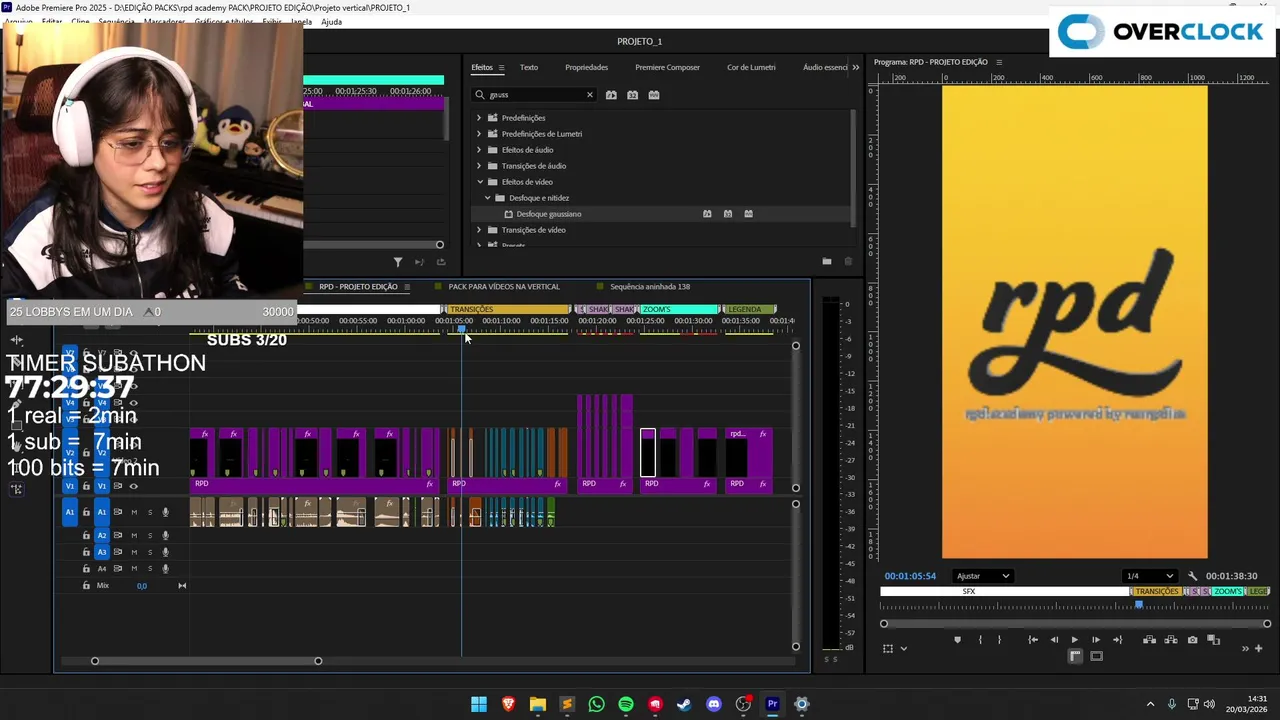
Task: Toggle rulers display in Program monitor
Action: point(1075,656)
